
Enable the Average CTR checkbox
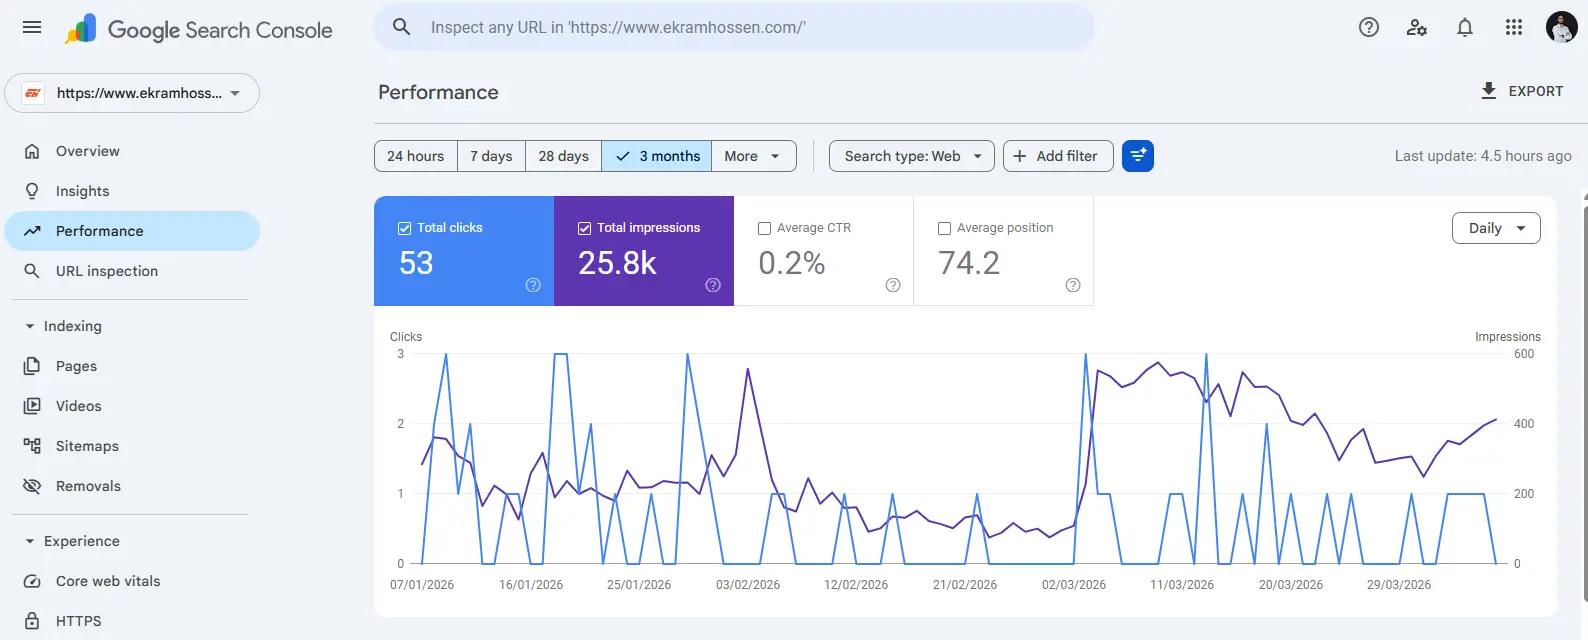click(764, 228)
